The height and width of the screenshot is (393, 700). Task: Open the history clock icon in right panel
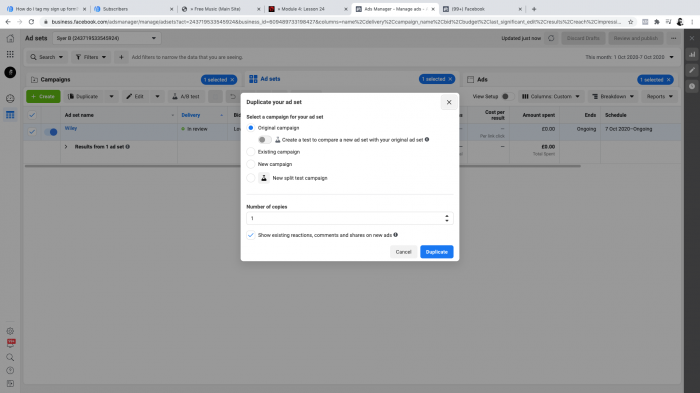[692, 86]
